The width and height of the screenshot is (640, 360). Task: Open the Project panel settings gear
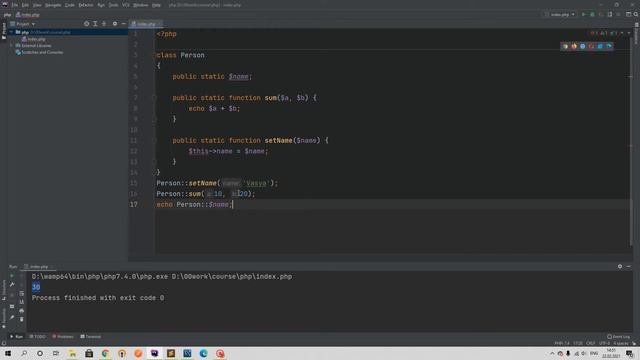click(x=115, y=24)
